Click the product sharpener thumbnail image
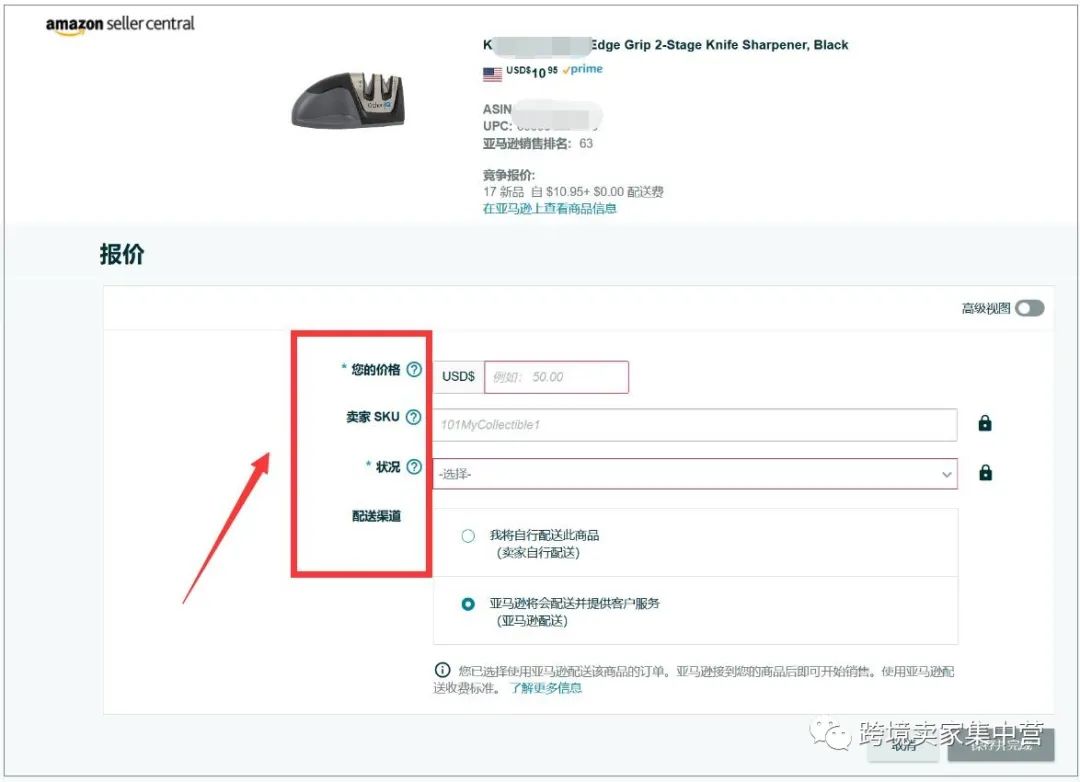1080x782 pixels. point(346,99)
